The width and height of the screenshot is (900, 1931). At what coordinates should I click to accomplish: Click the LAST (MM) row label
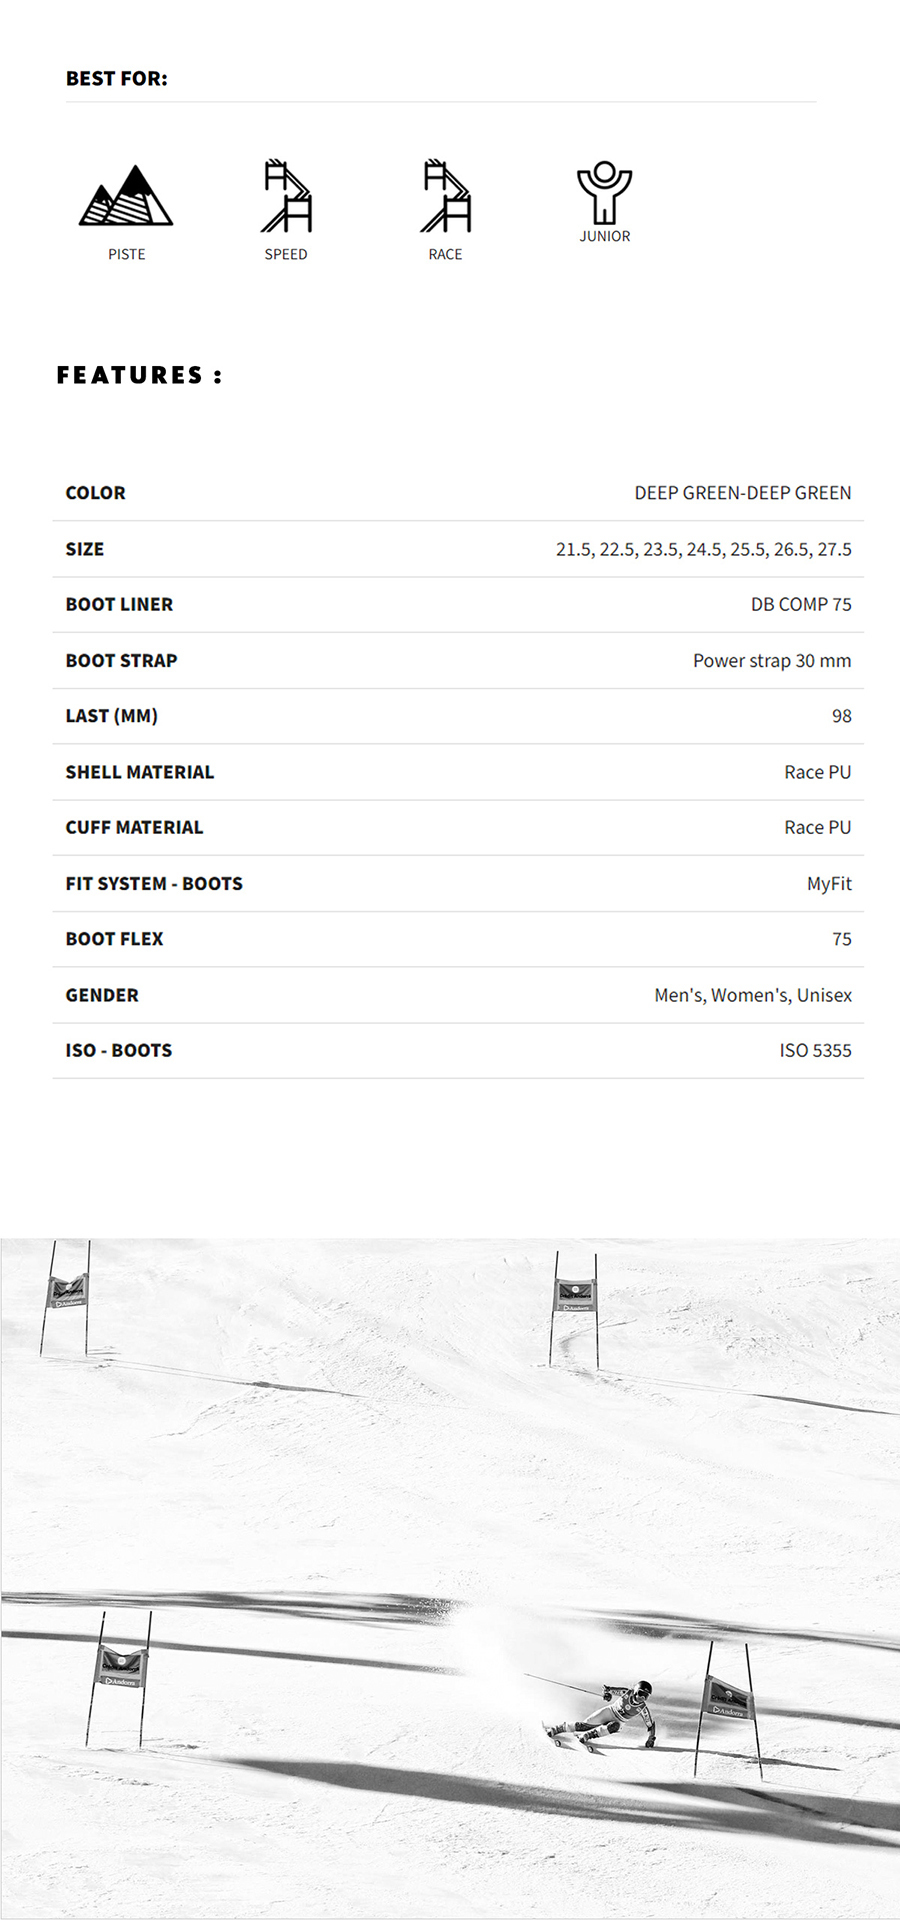112,716
